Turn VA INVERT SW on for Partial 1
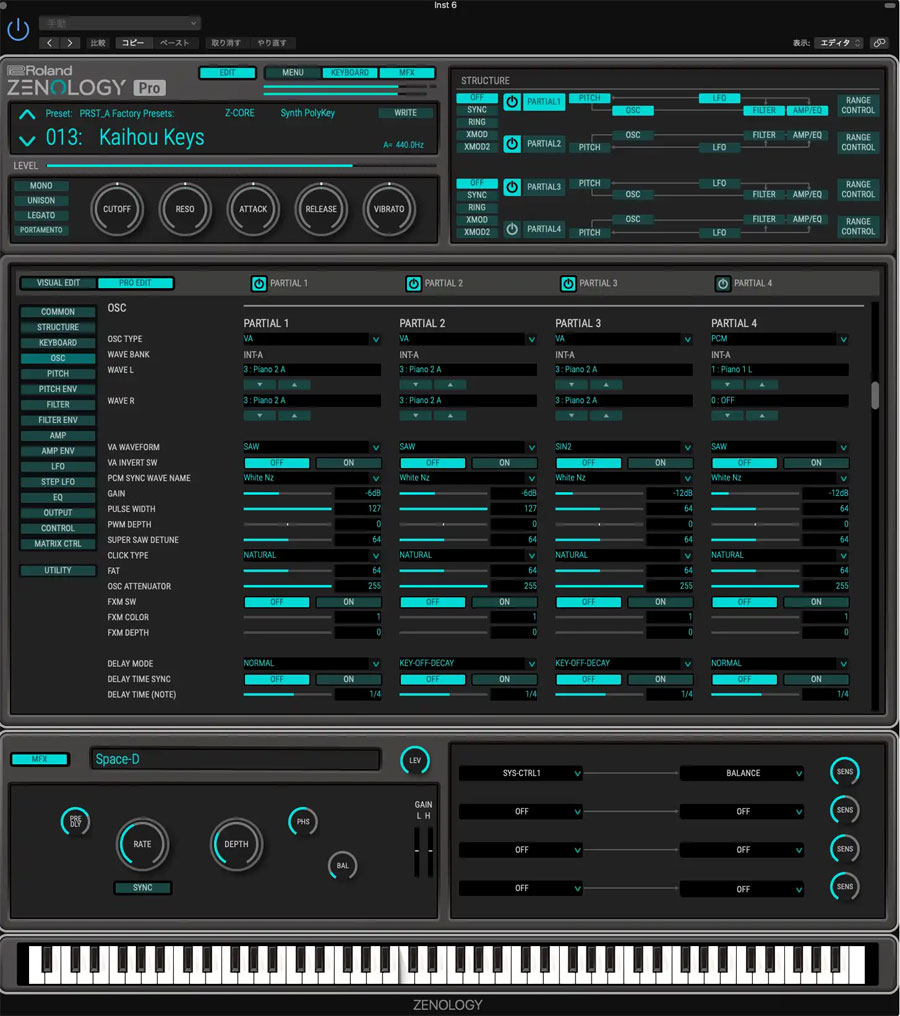 (349, 463)
